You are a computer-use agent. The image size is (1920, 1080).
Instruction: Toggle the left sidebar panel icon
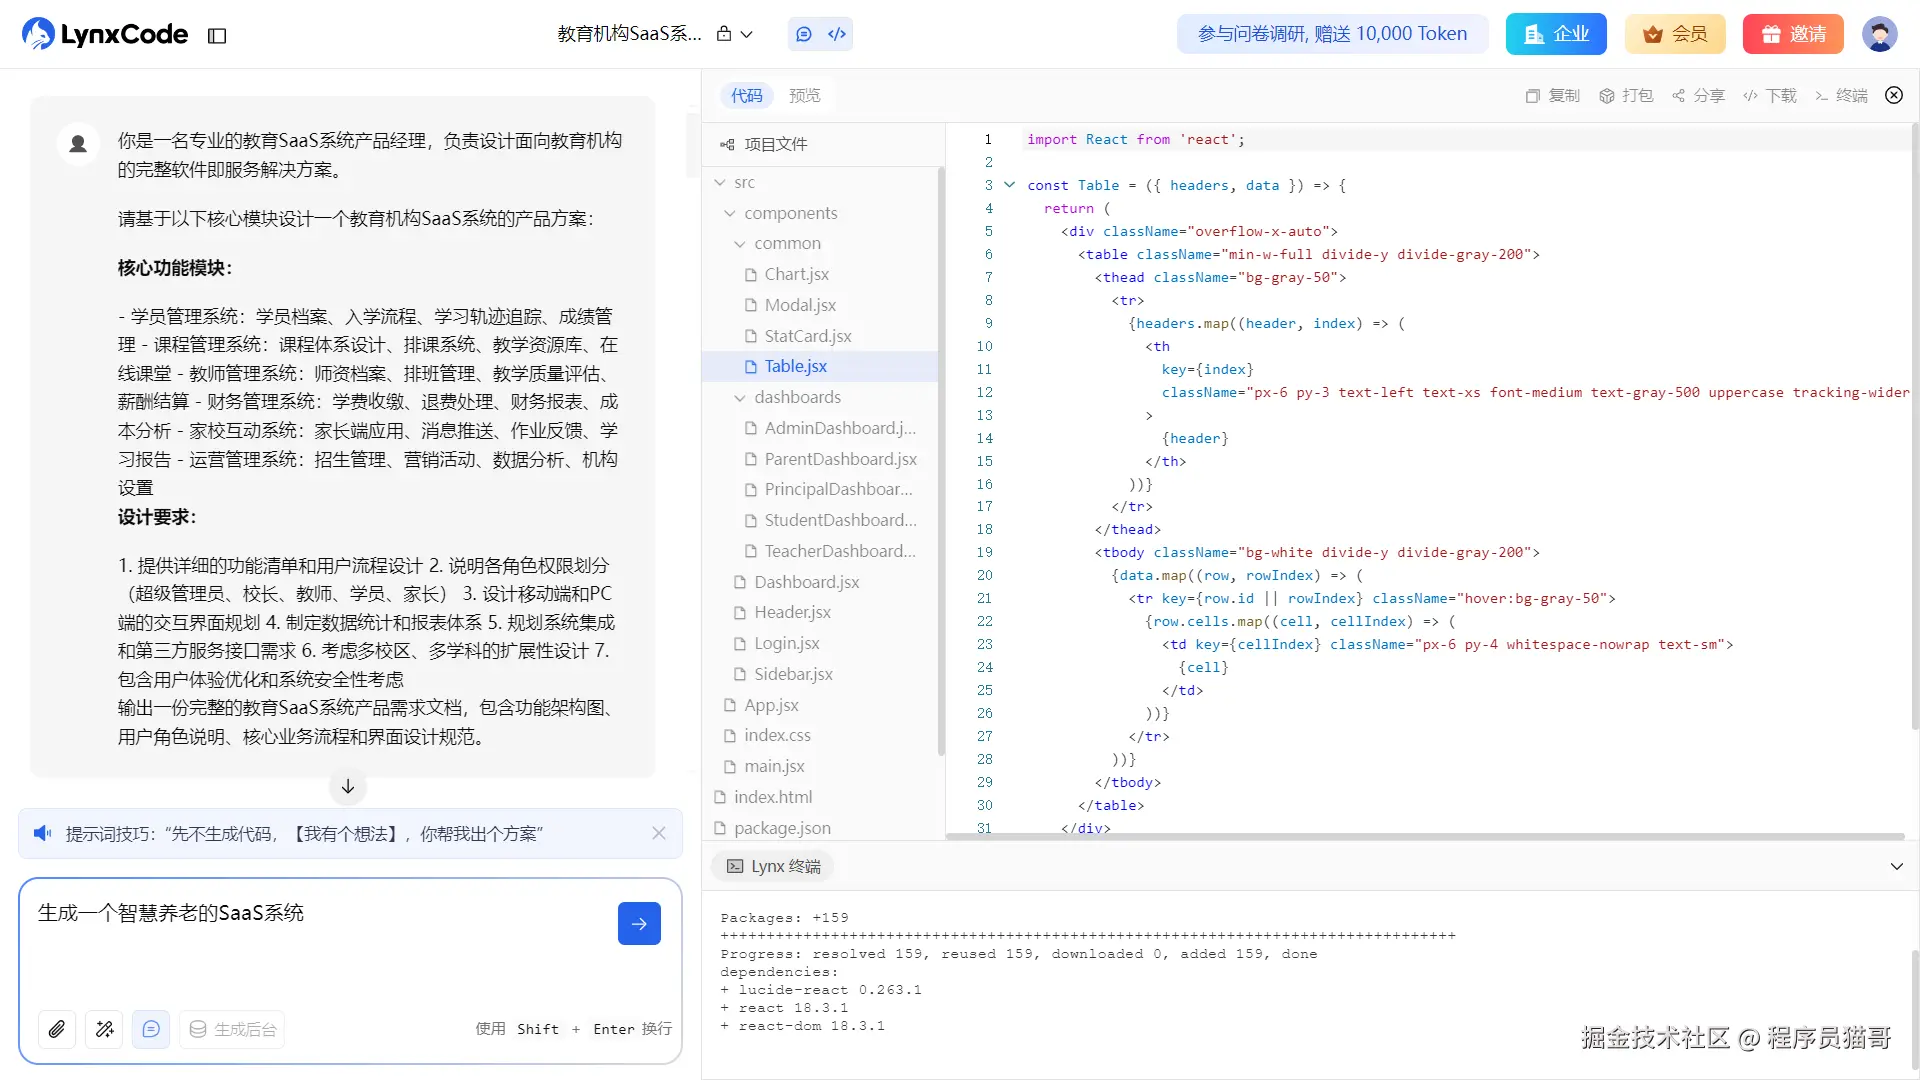[x=217, y=36]
